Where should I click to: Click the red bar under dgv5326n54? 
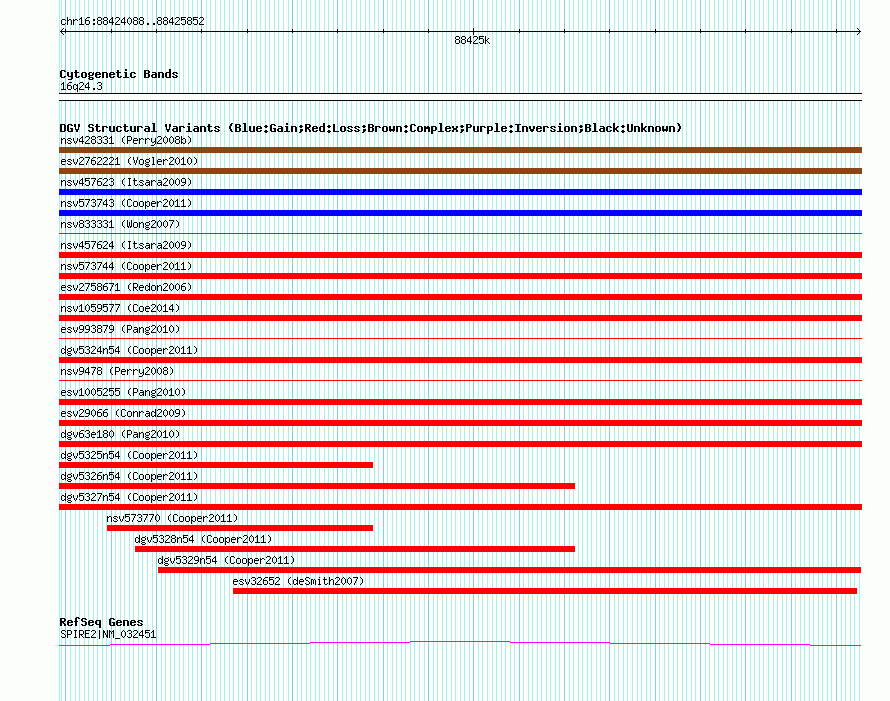pyautogui.click(x=317, y=486)
